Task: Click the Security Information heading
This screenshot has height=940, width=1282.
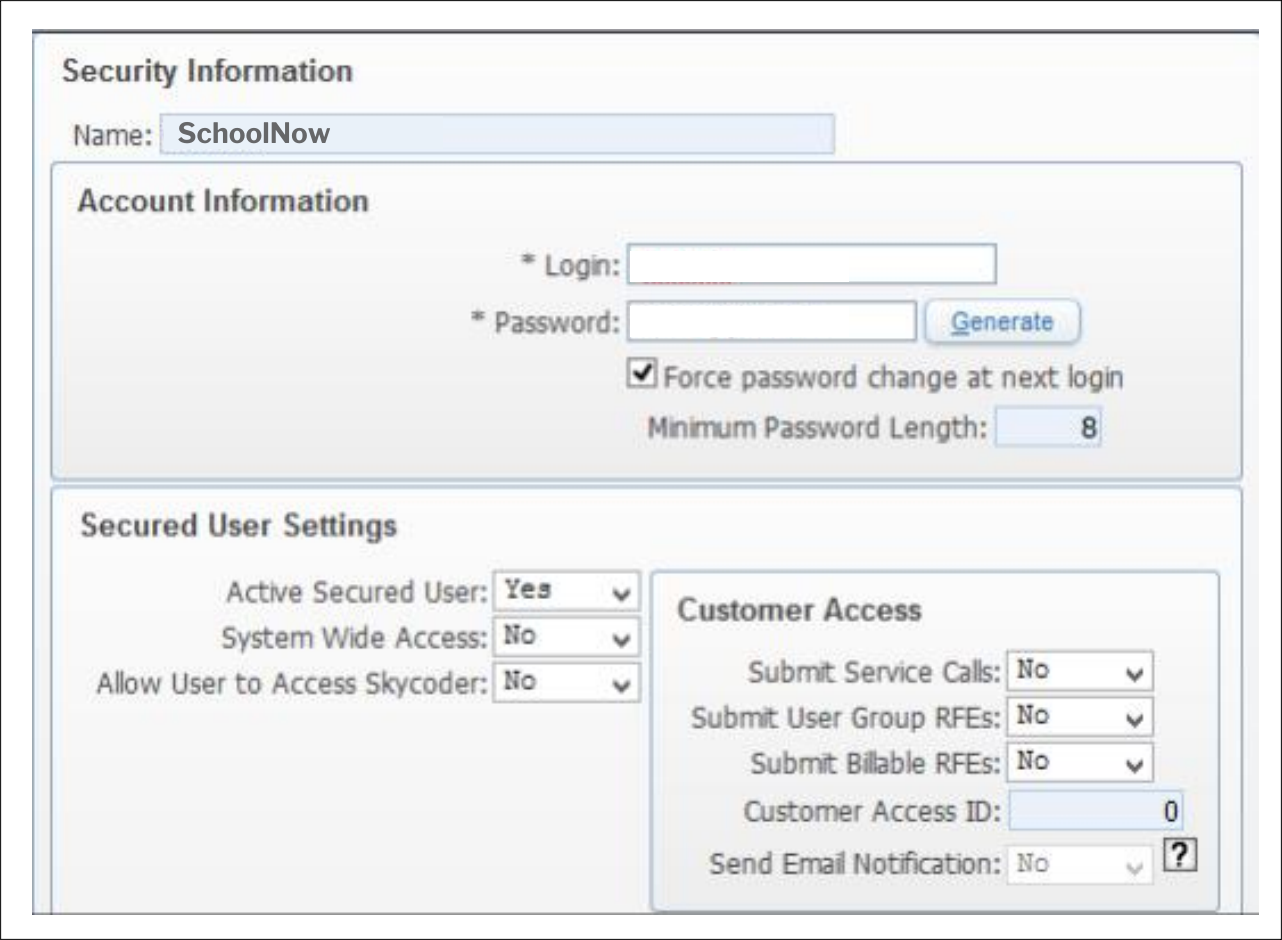Action: [x=207, y=72]
